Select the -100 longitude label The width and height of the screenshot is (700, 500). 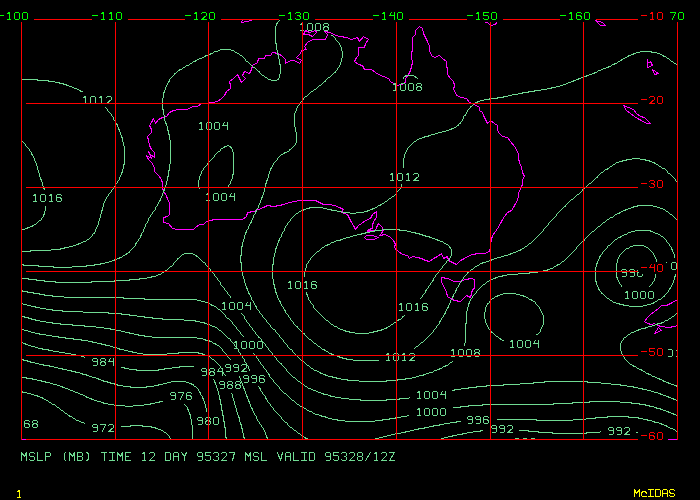(15, 16)
